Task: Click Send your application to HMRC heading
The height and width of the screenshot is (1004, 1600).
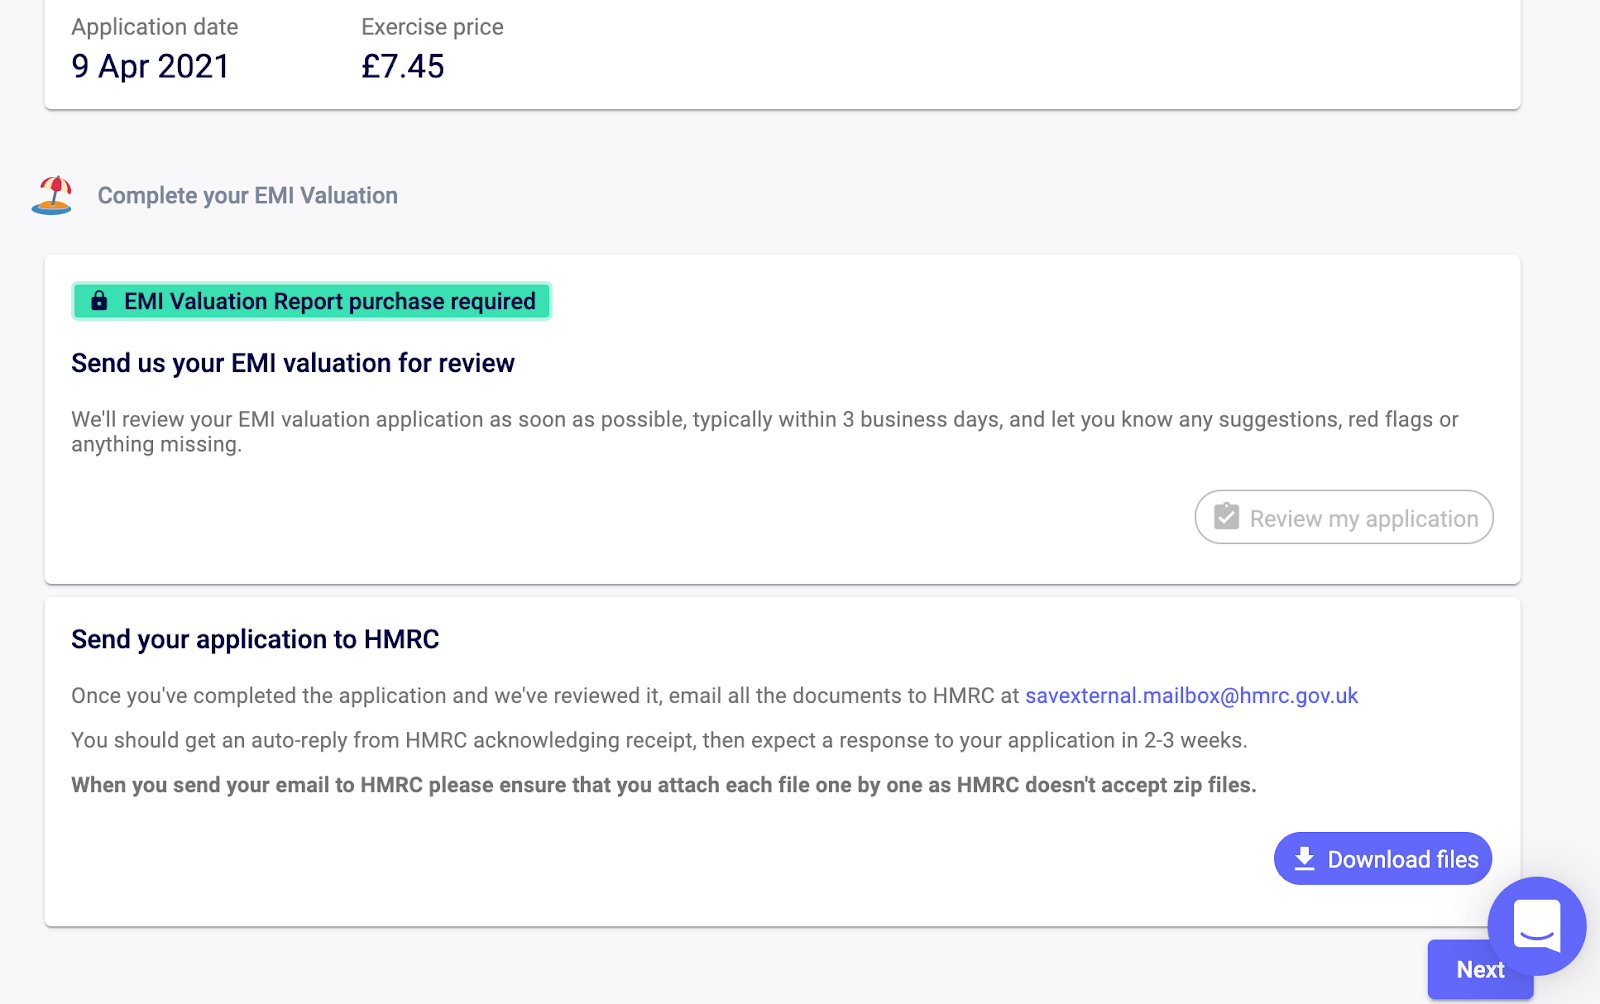Action: point(255,639)
